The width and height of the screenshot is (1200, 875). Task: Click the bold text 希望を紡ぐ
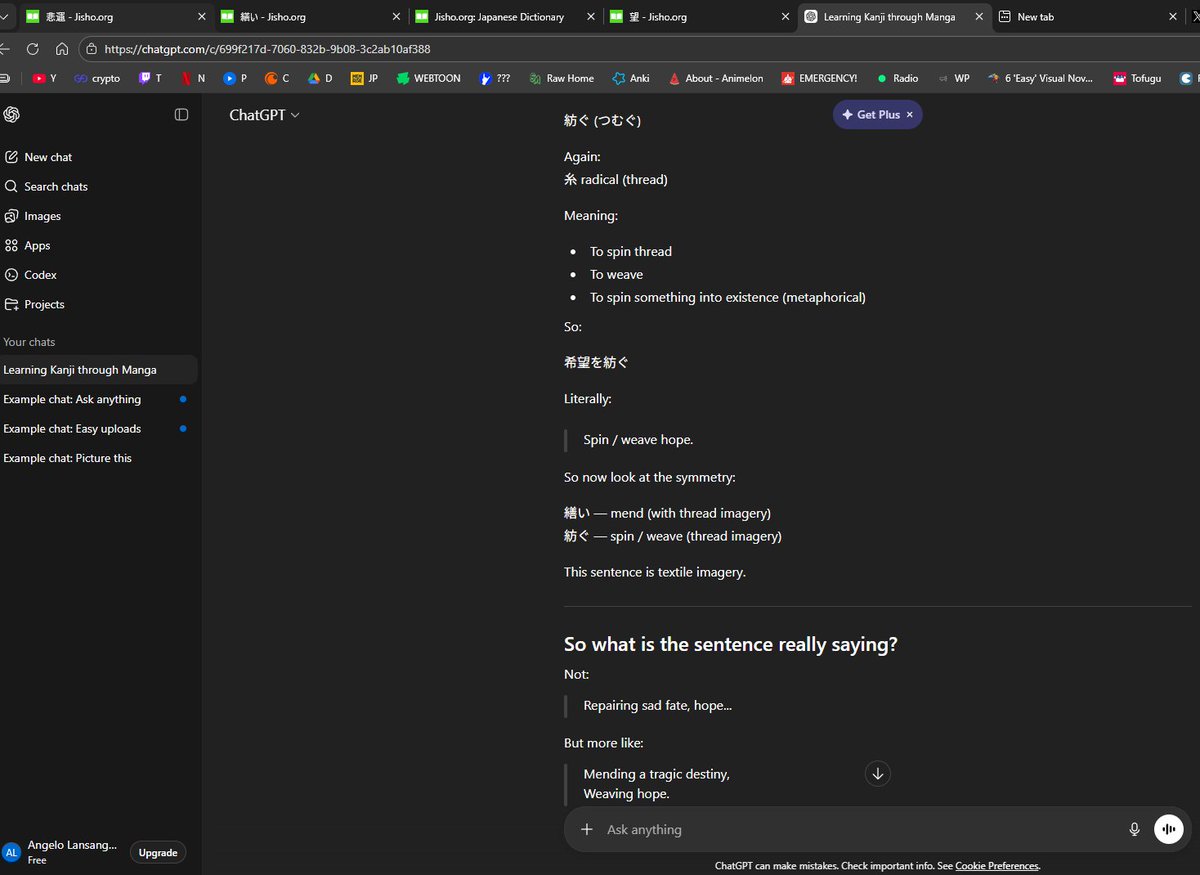596,363
